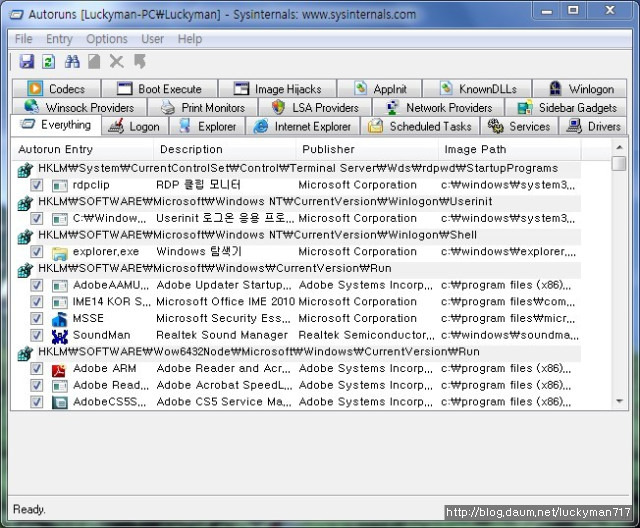Click registry icon of Winlogon Shell key

coord(25,236)
